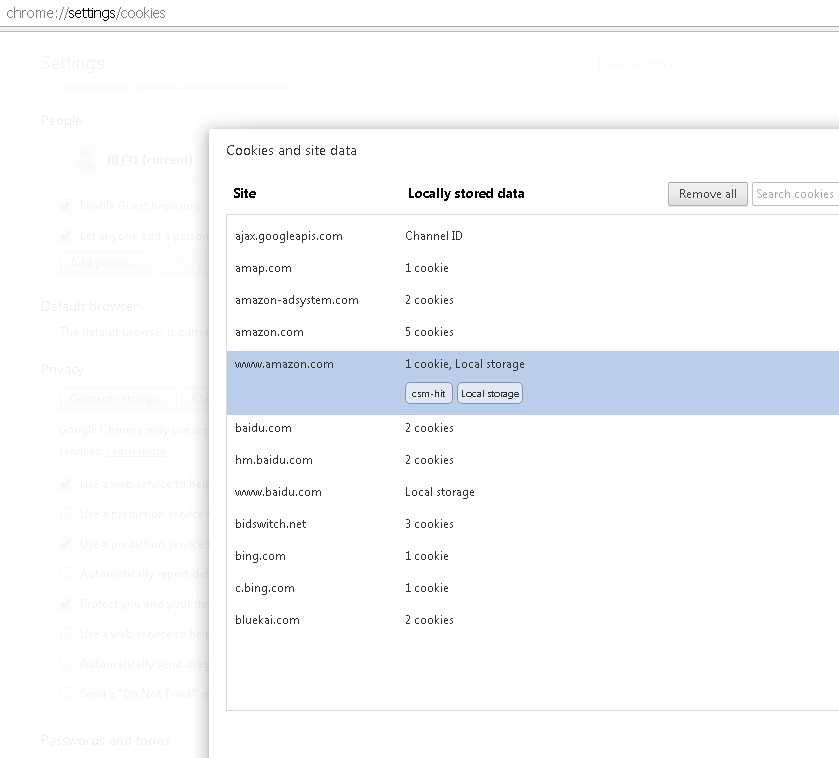Select the www.baidu.com site row
This screenshot has width=839, height=758.
pos(532,492)
